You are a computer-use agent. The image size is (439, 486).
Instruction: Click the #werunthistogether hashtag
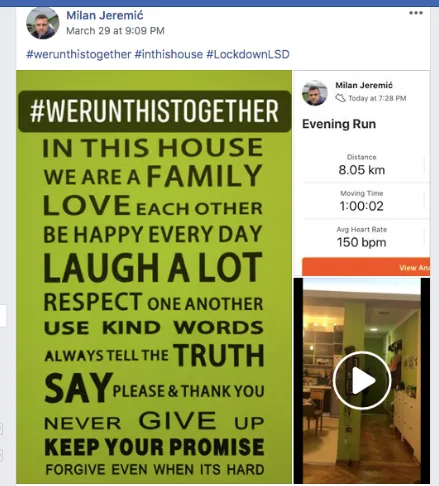[78, 54]
